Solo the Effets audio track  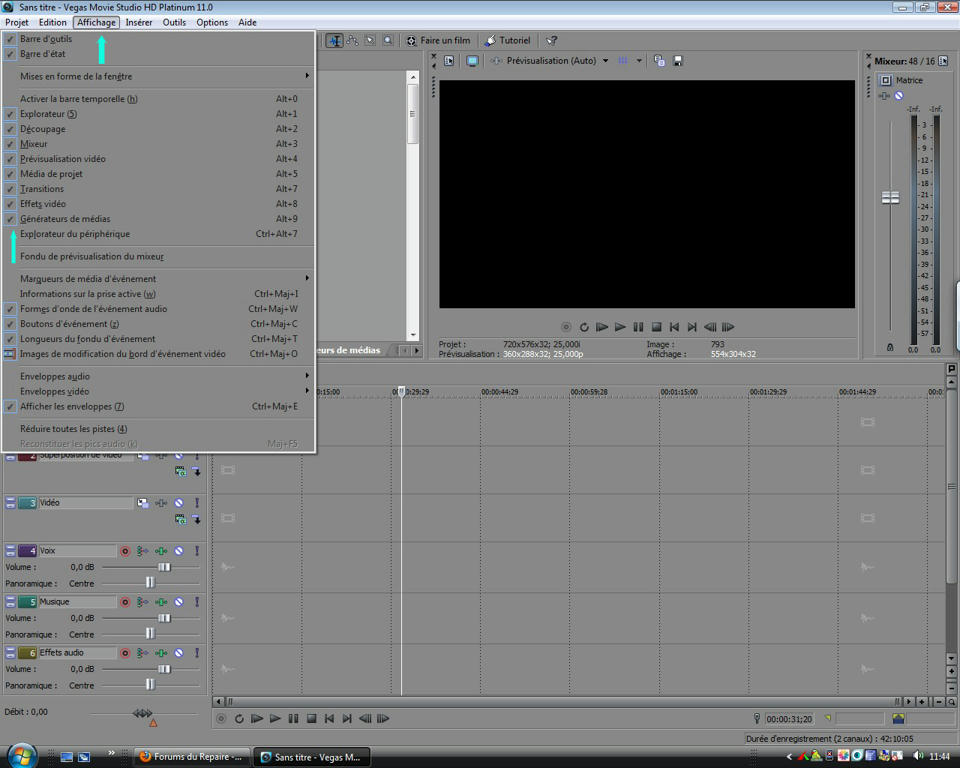click(x=197, y=653)
